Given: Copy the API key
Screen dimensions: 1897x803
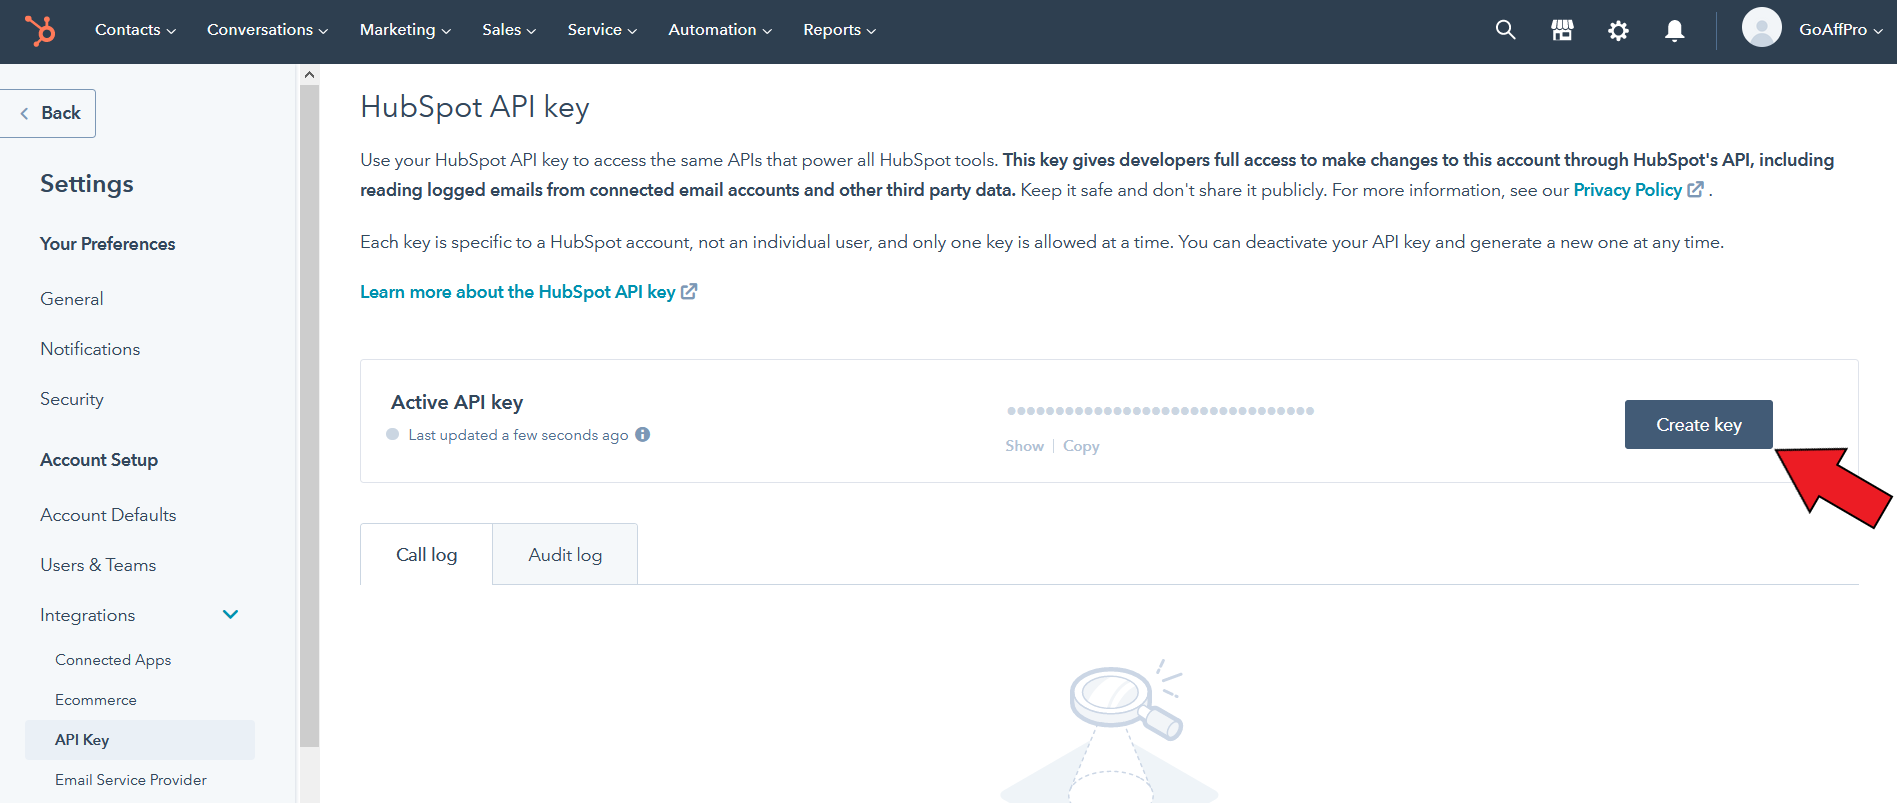Looking at the screenshot, I should (x=1081, y=446).
